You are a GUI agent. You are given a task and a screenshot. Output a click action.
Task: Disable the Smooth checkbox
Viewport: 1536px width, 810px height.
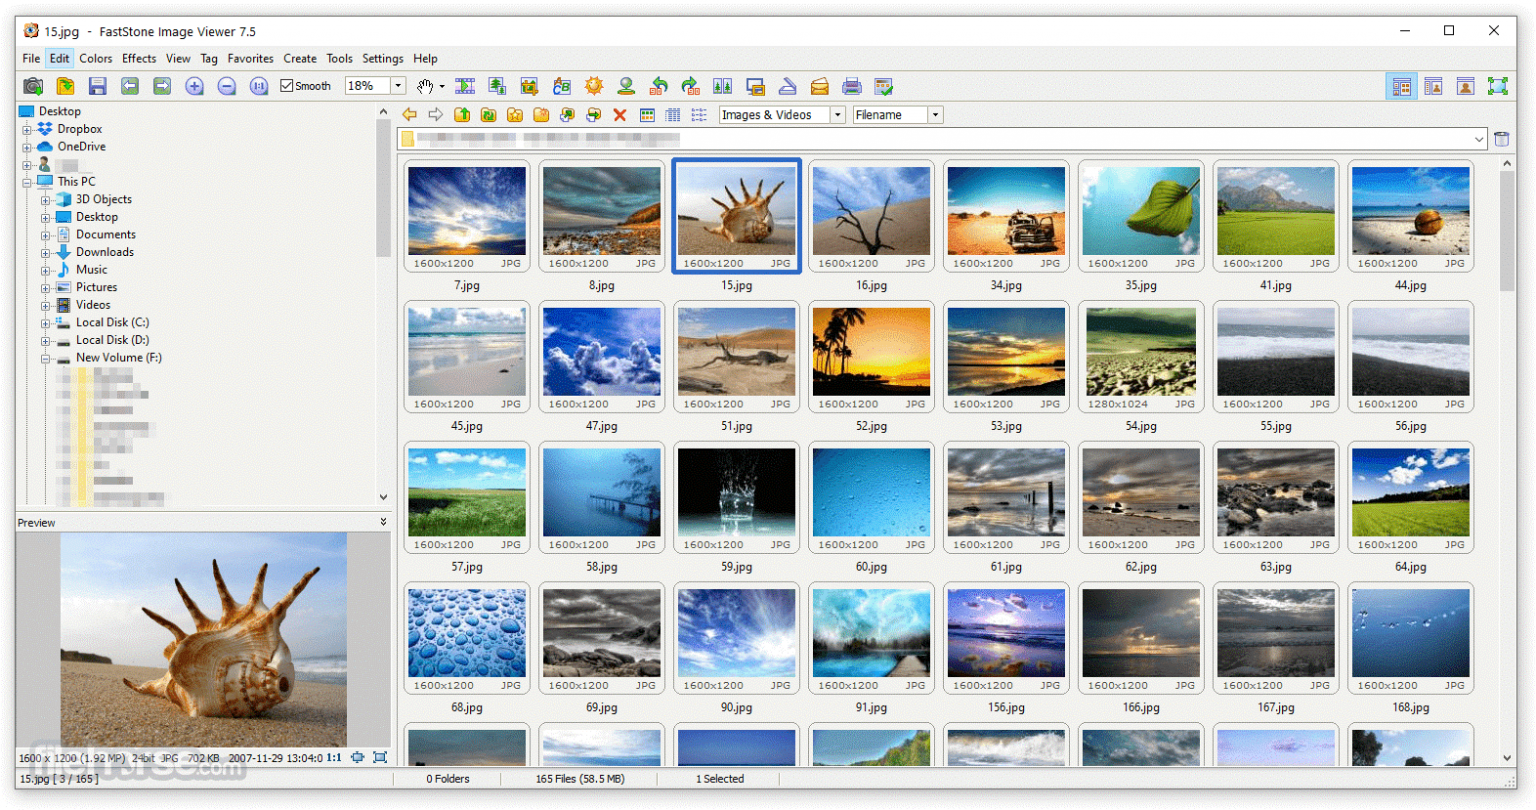pyautogui.click(x=286, y=85)
